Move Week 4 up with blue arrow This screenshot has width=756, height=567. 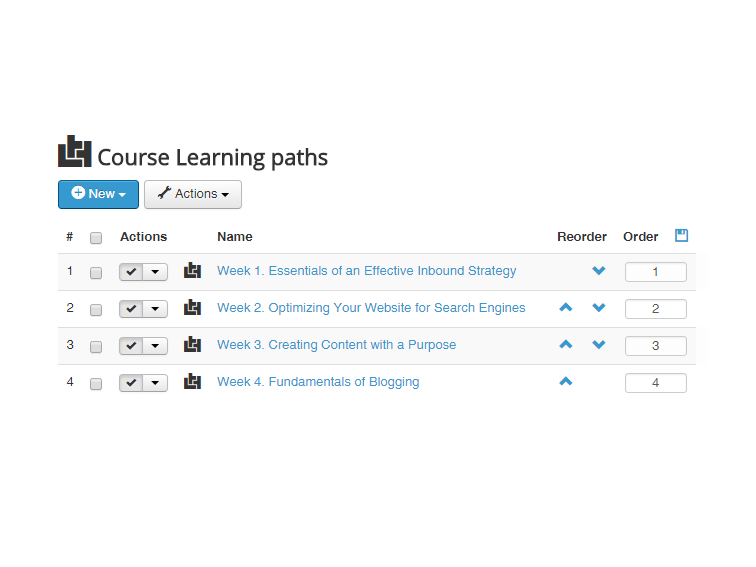[566, 381]
